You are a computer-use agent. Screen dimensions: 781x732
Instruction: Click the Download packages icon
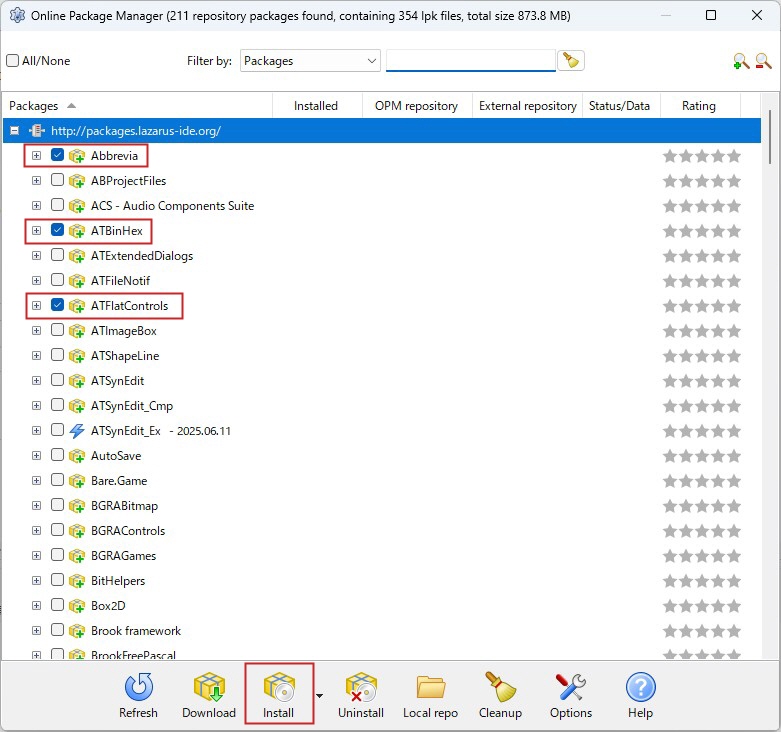tap(209, 695)
